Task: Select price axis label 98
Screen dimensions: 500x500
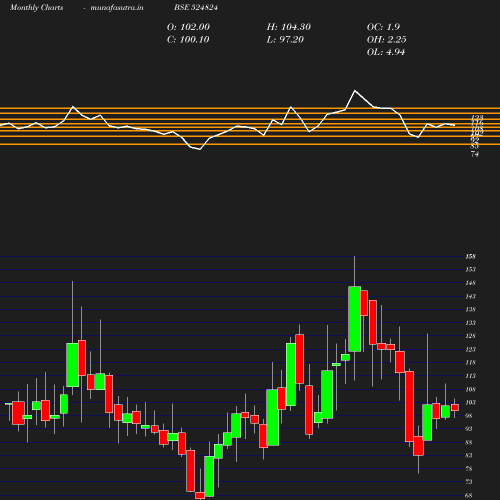Action: click(469, 416)
